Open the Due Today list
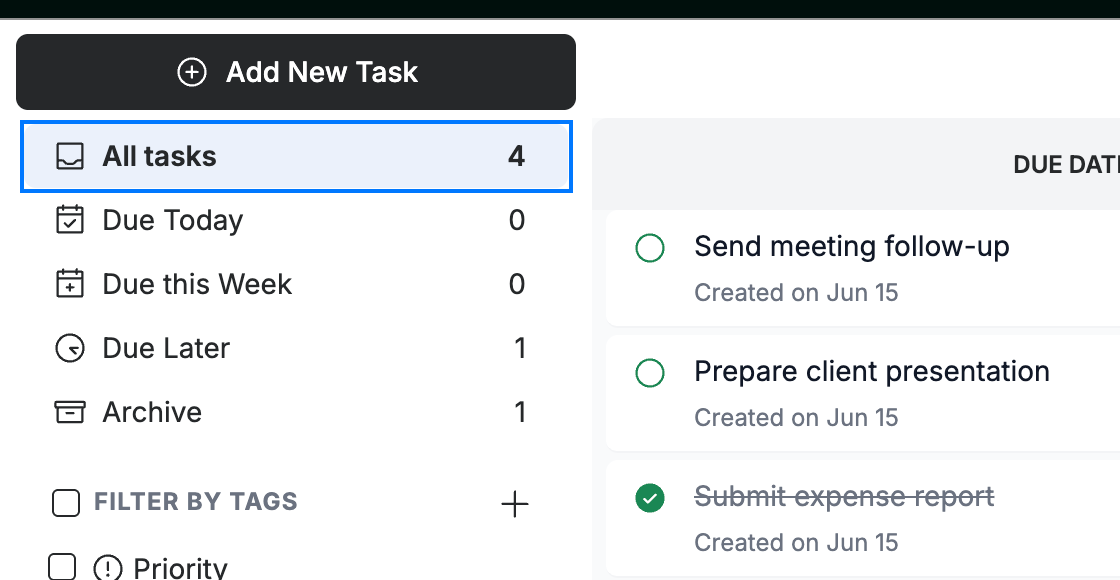 [x=296, y=220]
